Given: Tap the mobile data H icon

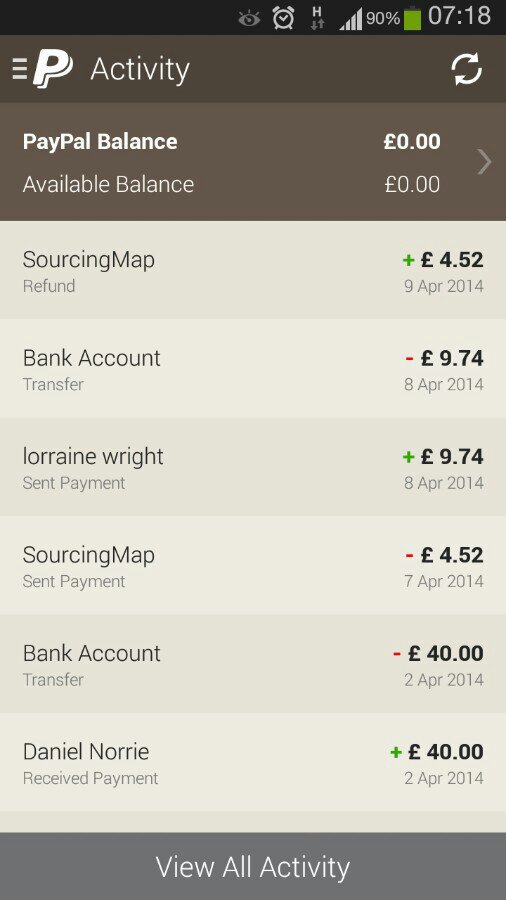Looking at the screenshot, I should [x=317, y=18].
